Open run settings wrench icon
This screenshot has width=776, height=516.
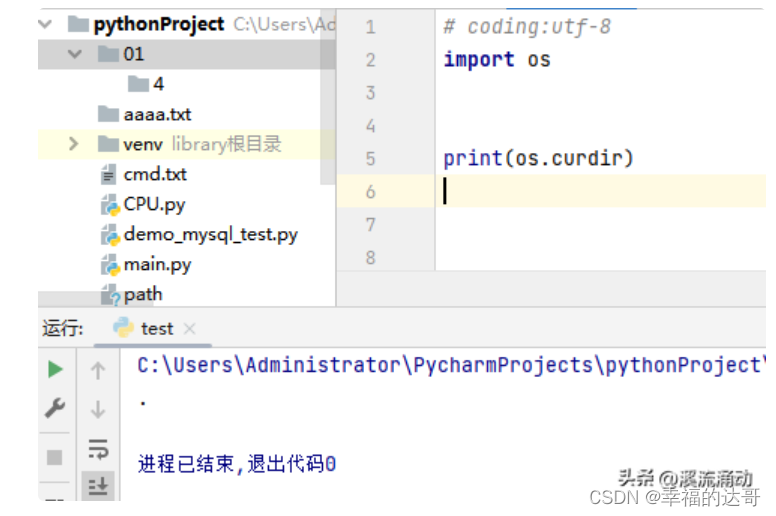coord(55,409)
